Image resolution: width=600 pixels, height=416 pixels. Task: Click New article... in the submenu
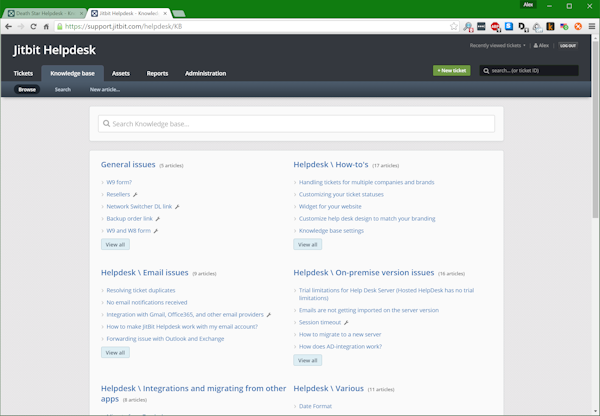pyautogui.click(x=105, y=89)
